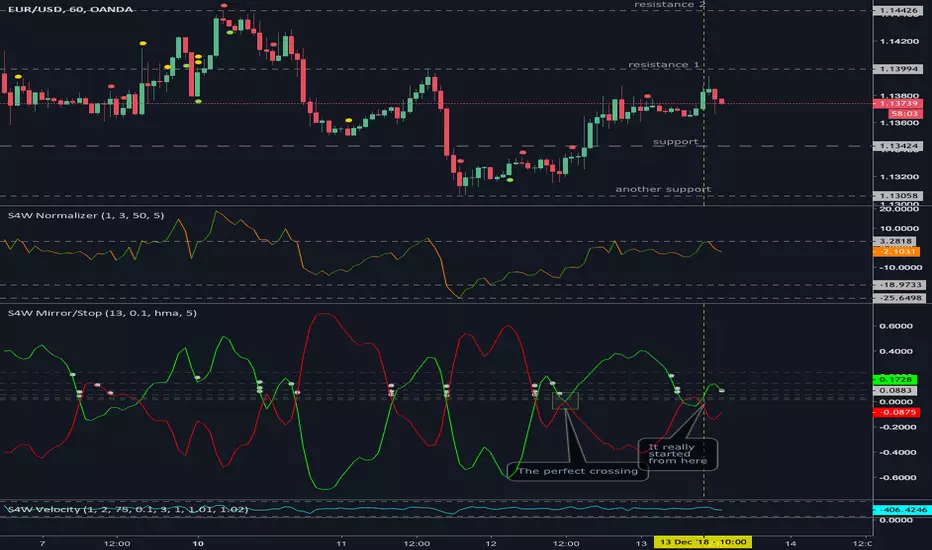The width and height of the screenshot is (932, 550).
Task: Click the 'another support' line label
Action: click(x=663, y=189)
